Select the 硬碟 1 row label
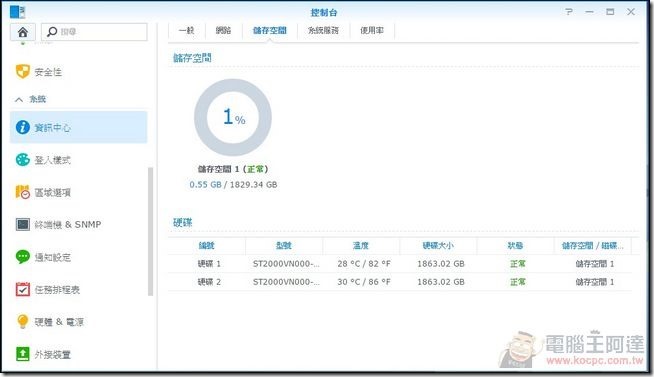This screenshot has height=377, width=654. pyautogui.click(x=209, y=264)
